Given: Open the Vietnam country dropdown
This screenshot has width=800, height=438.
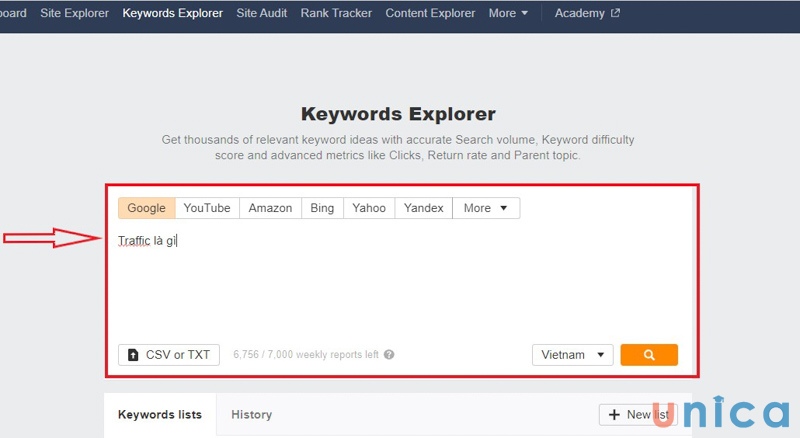Looking at the screenshot, I should [x=572, y=355].
